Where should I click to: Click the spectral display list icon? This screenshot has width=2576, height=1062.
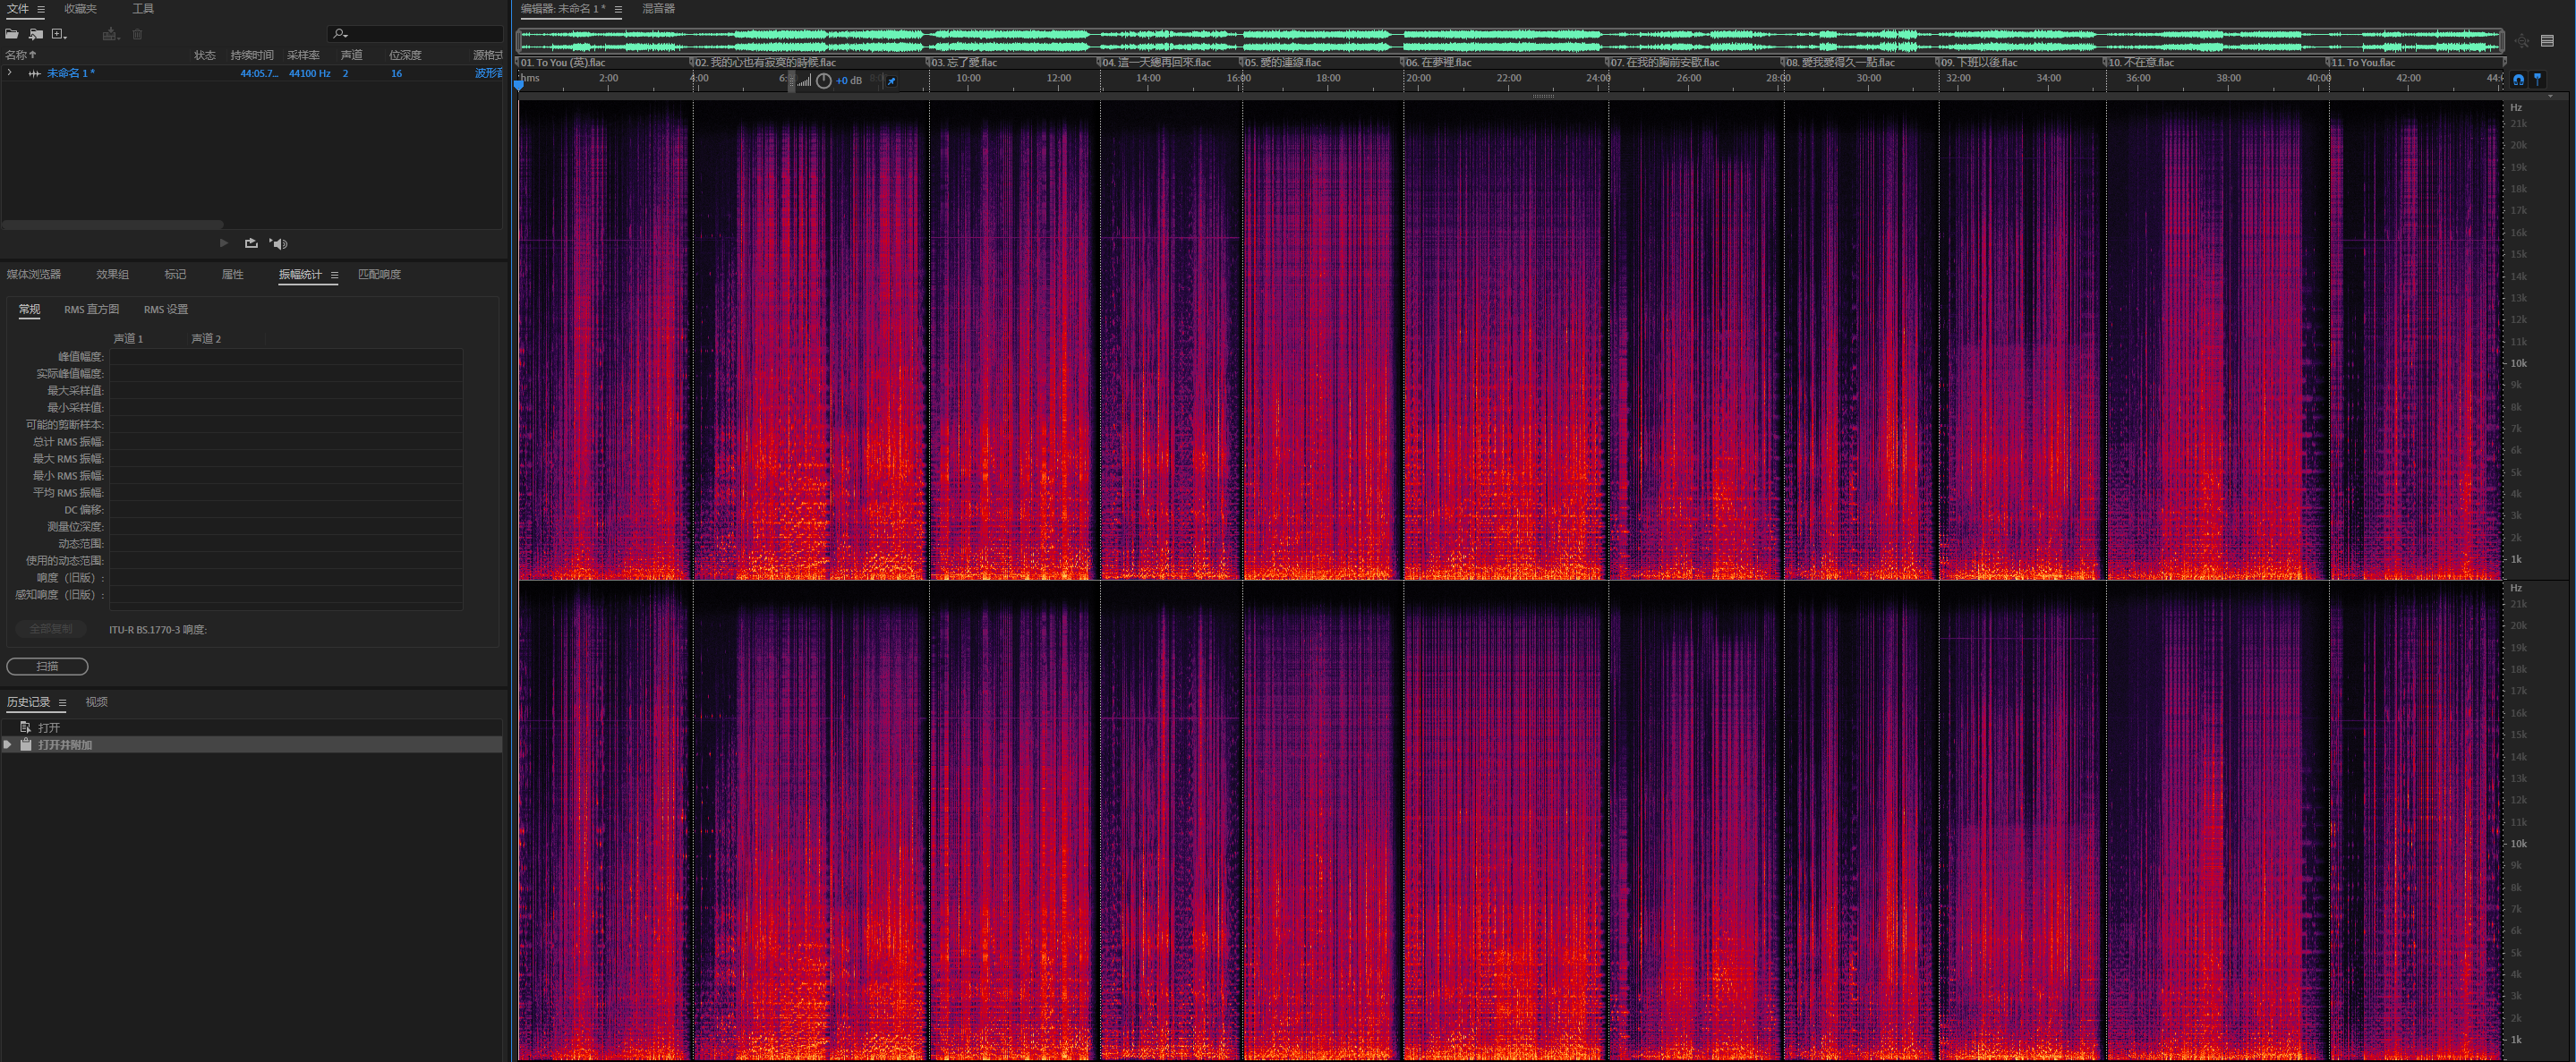tap(2547, 41)
